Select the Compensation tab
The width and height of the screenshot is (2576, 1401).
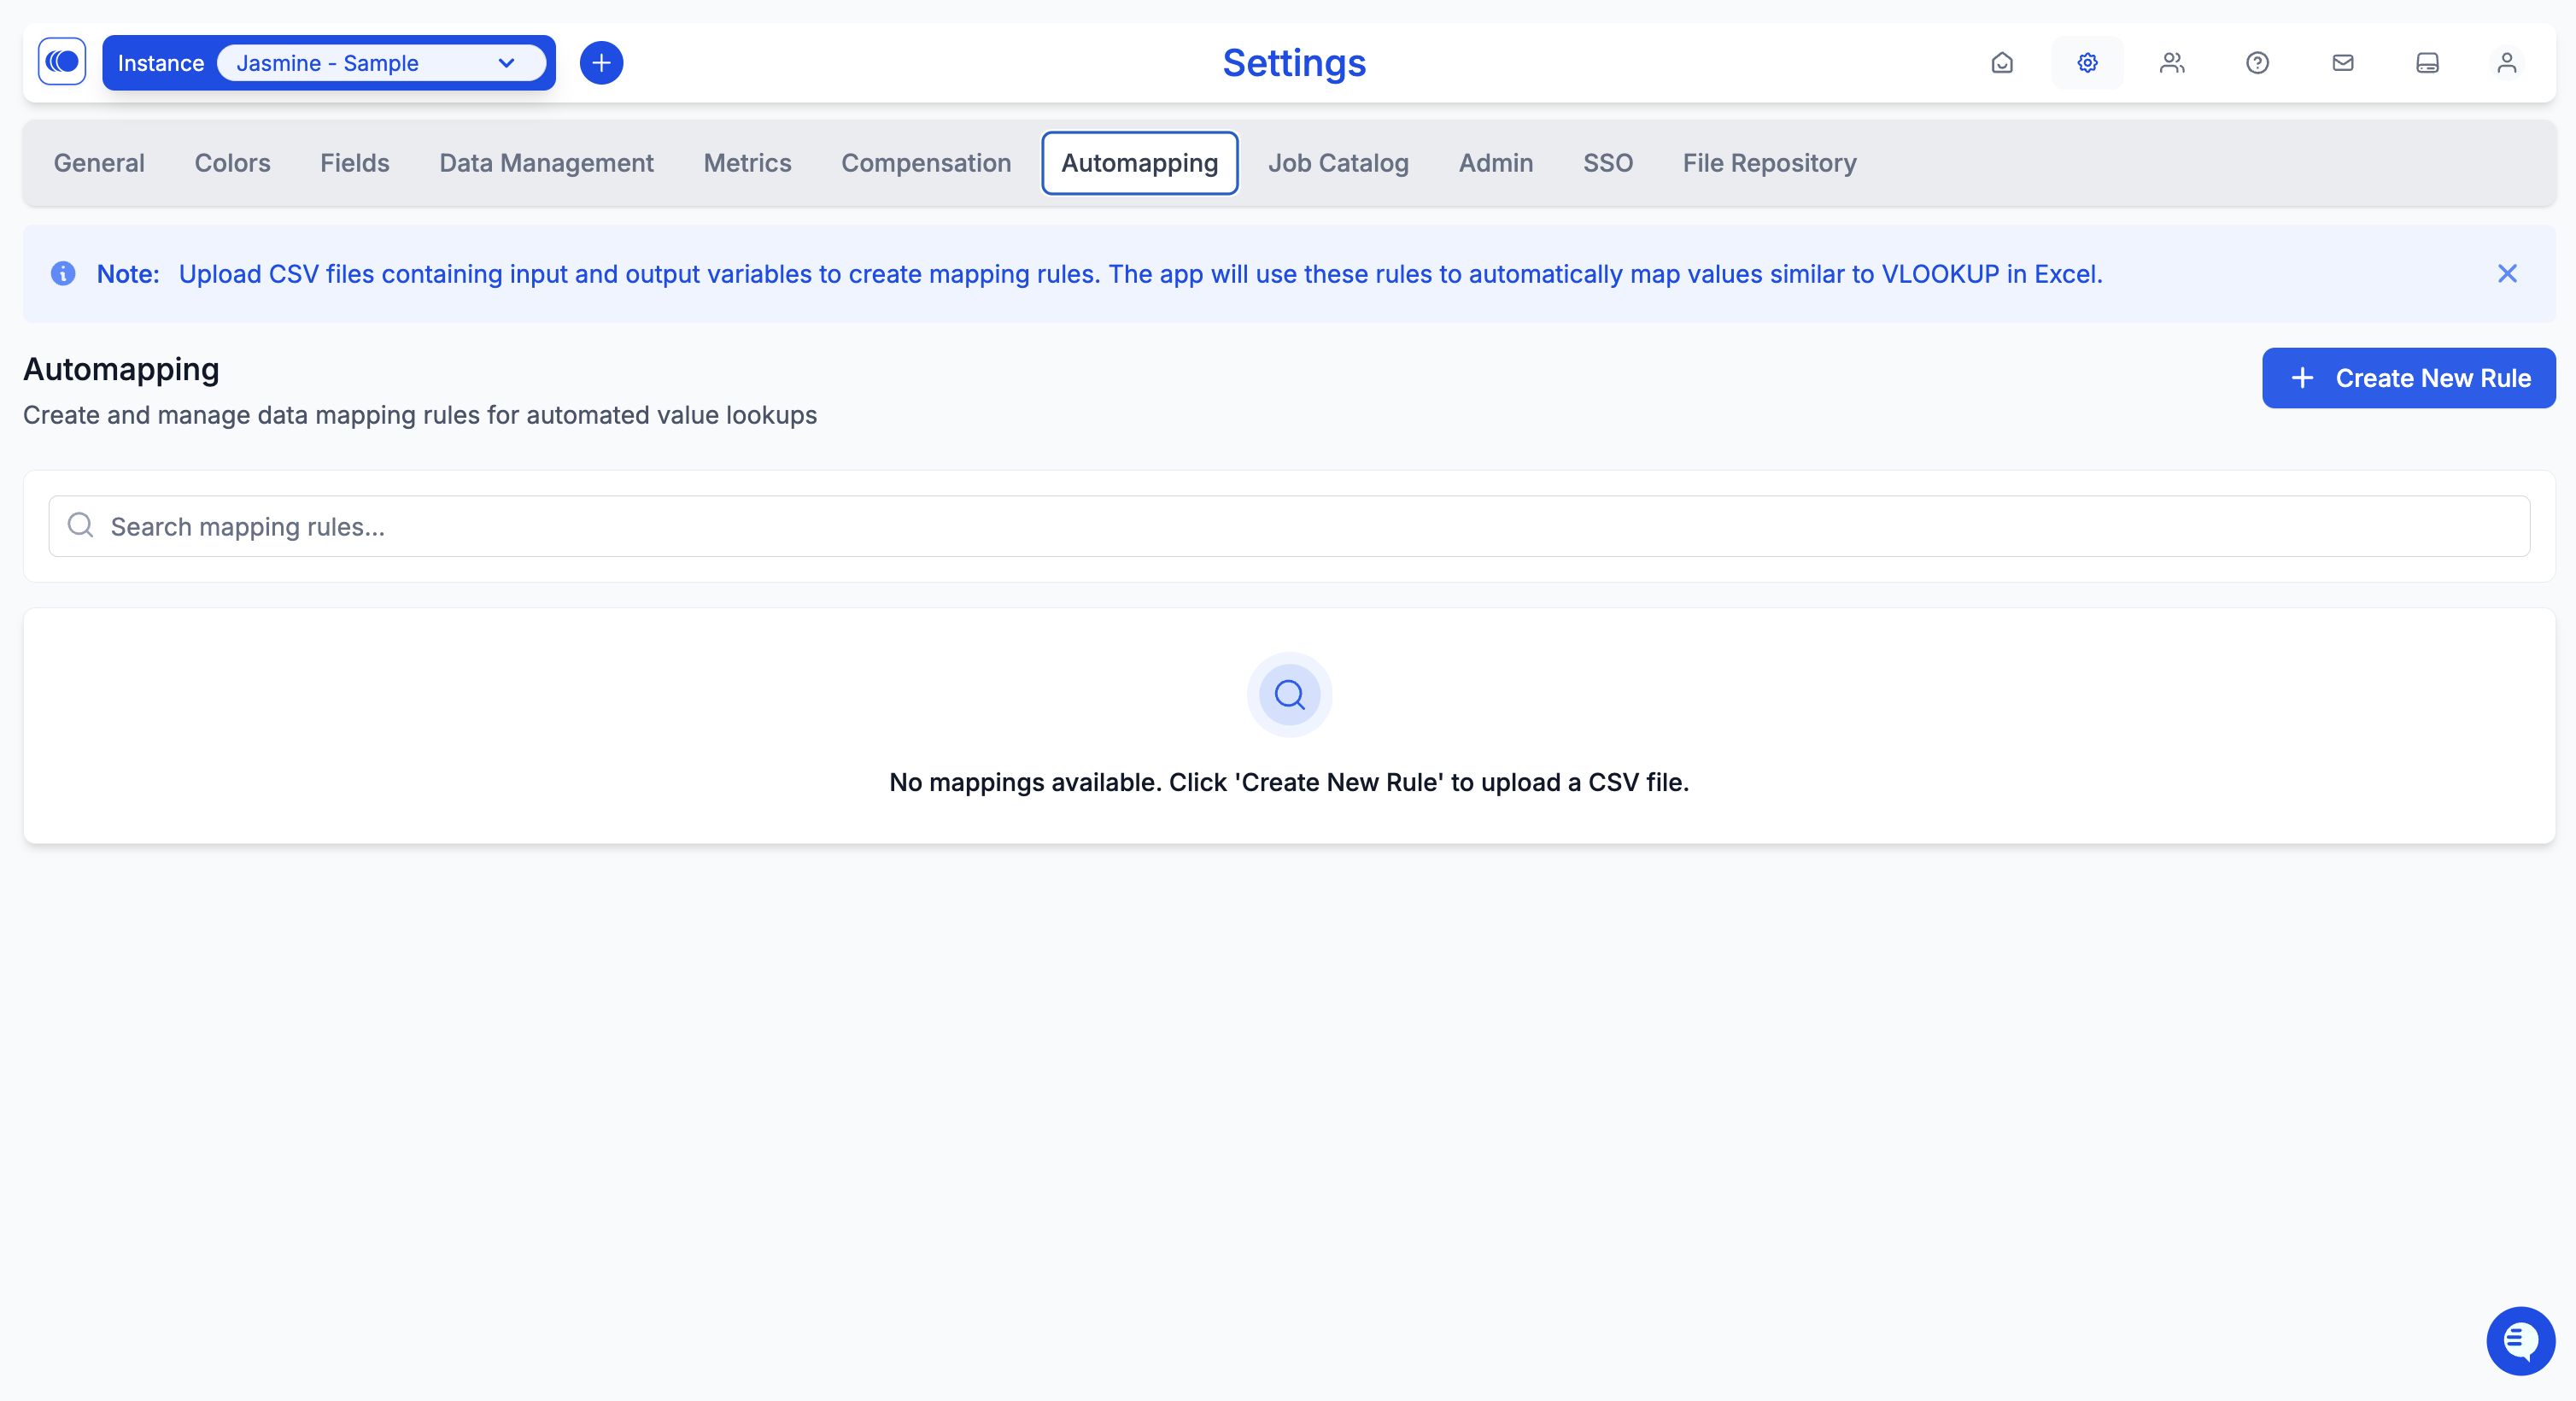click(x=925, y=163)
